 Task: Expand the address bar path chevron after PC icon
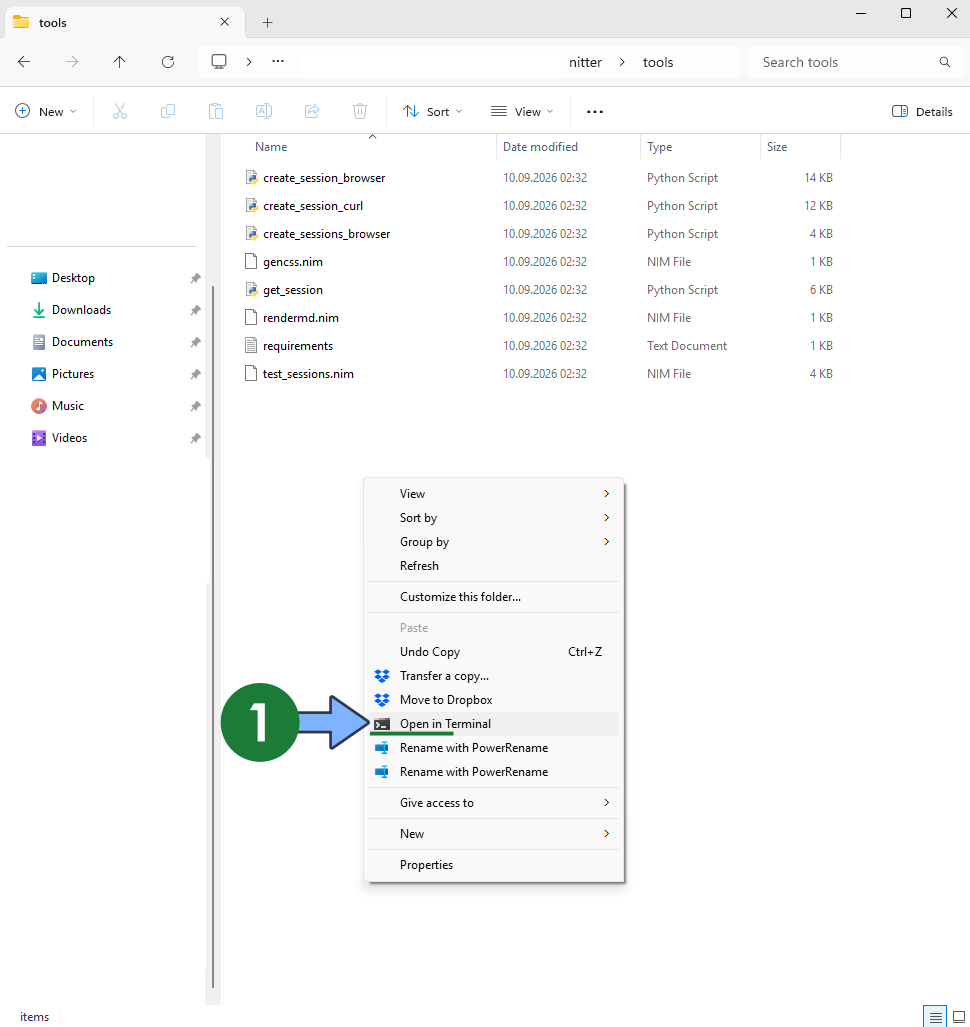point(249,62)
